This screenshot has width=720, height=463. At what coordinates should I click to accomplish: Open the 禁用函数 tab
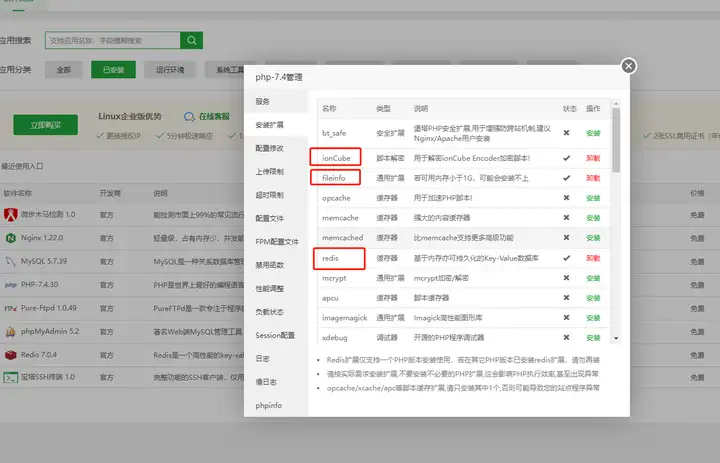(x=276, y=265)
